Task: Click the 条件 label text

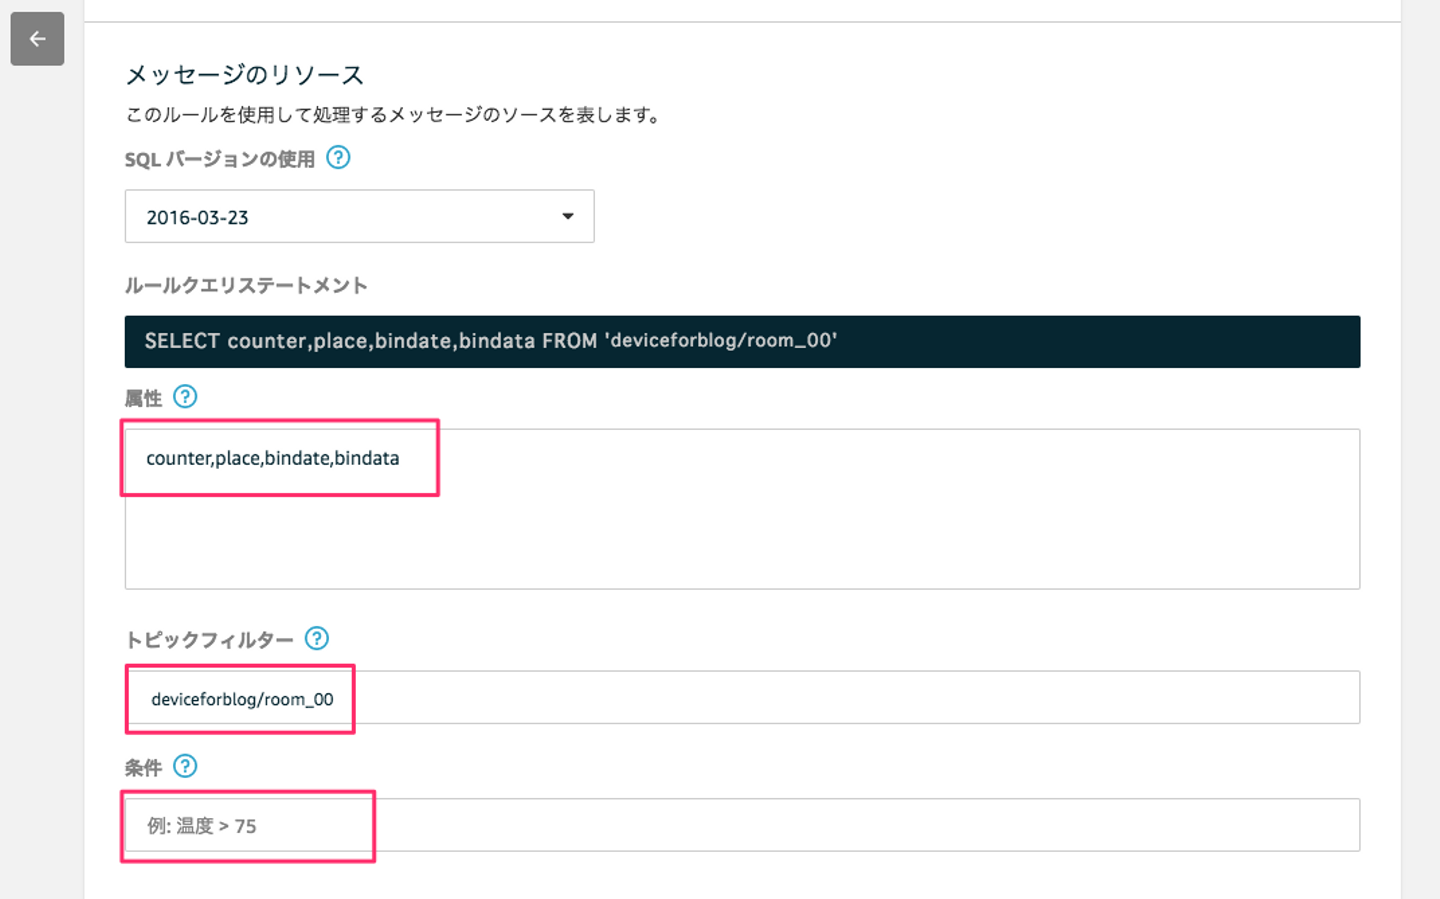Action: coord(143,768)
